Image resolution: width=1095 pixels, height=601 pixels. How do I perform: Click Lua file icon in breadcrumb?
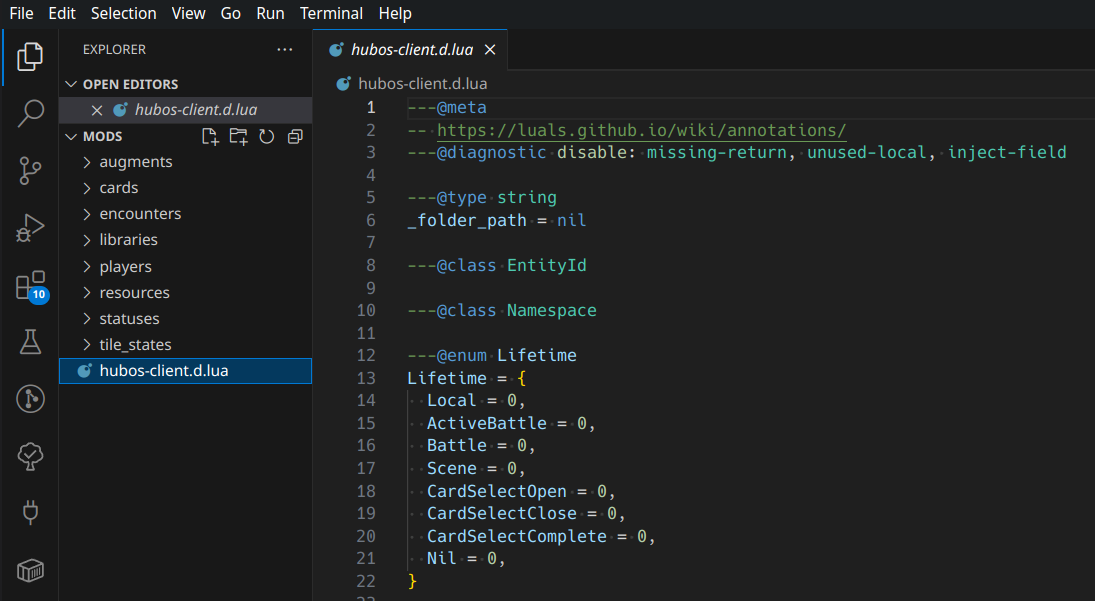click(x=343, y=84)
